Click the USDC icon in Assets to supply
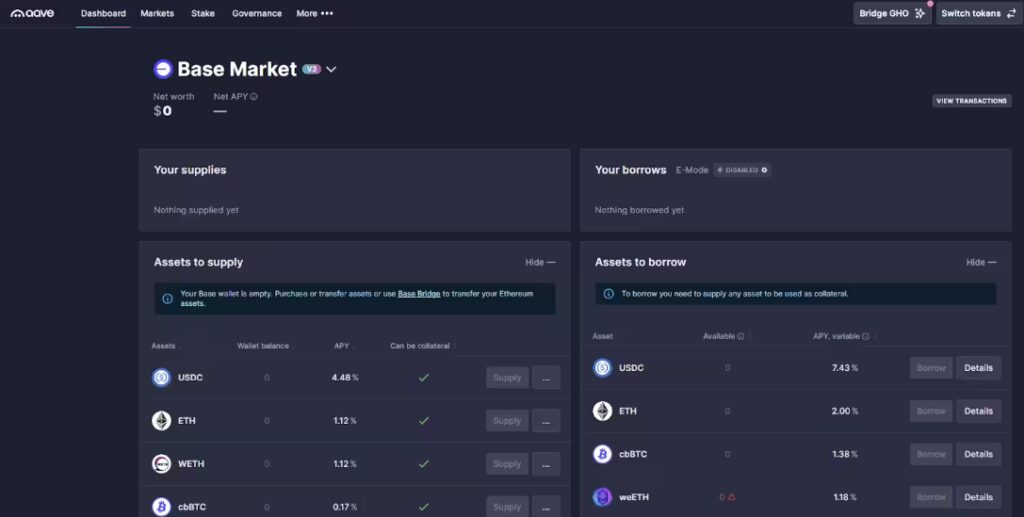This screenshot has height=517, width=1024. (161, 377)
